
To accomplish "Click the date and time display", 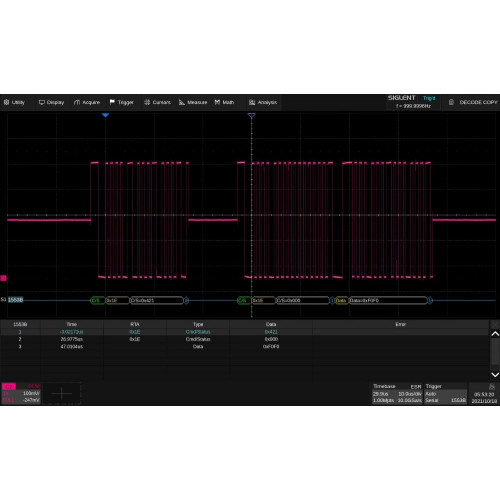I will tap(484, 397).
